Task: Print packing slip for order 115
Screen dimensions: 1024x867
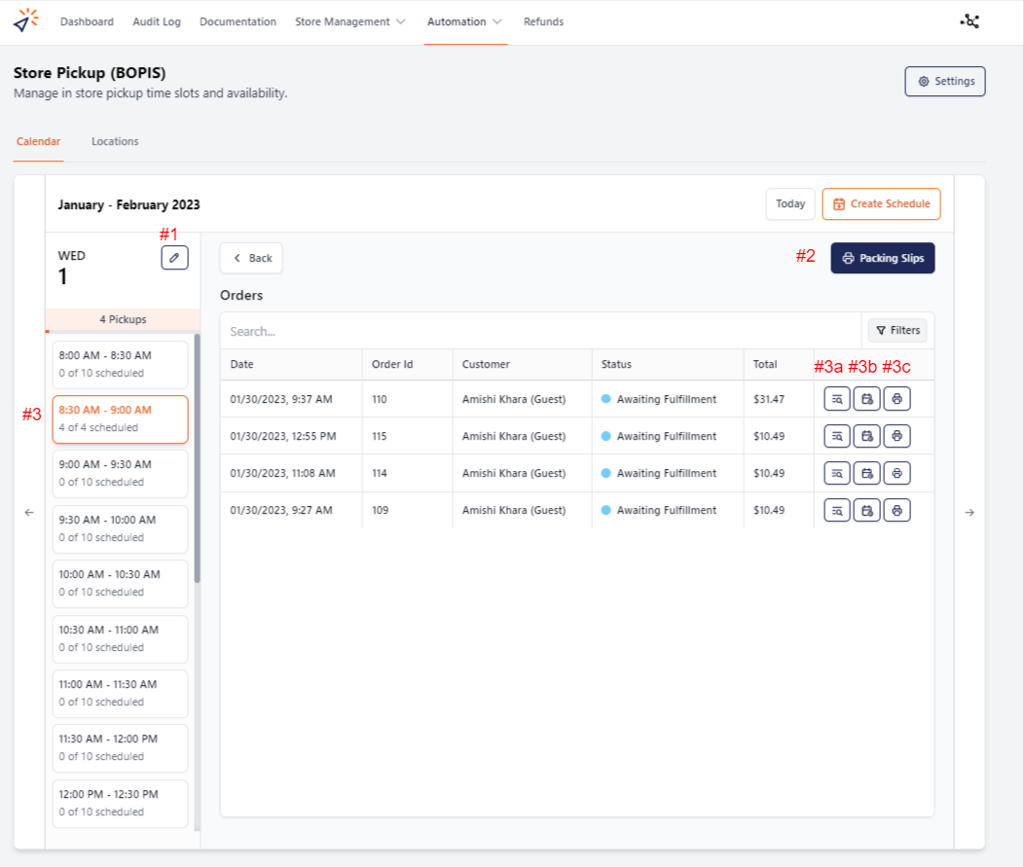Action: point(897,436)
